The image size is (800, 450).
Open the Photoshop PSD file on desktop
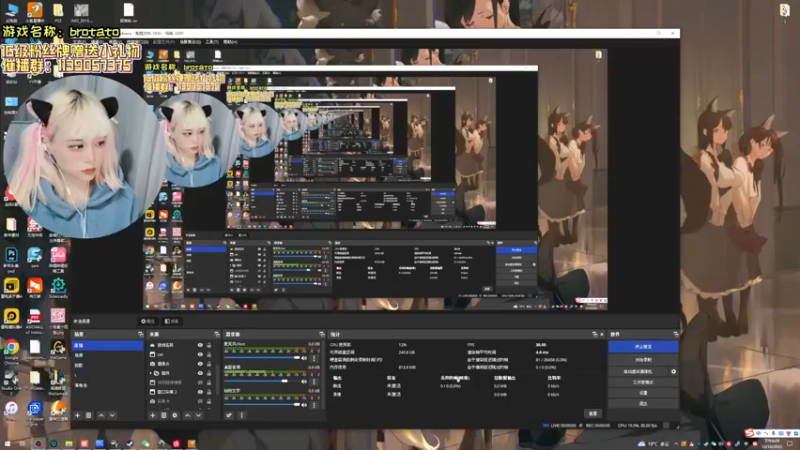click(11, 258)
